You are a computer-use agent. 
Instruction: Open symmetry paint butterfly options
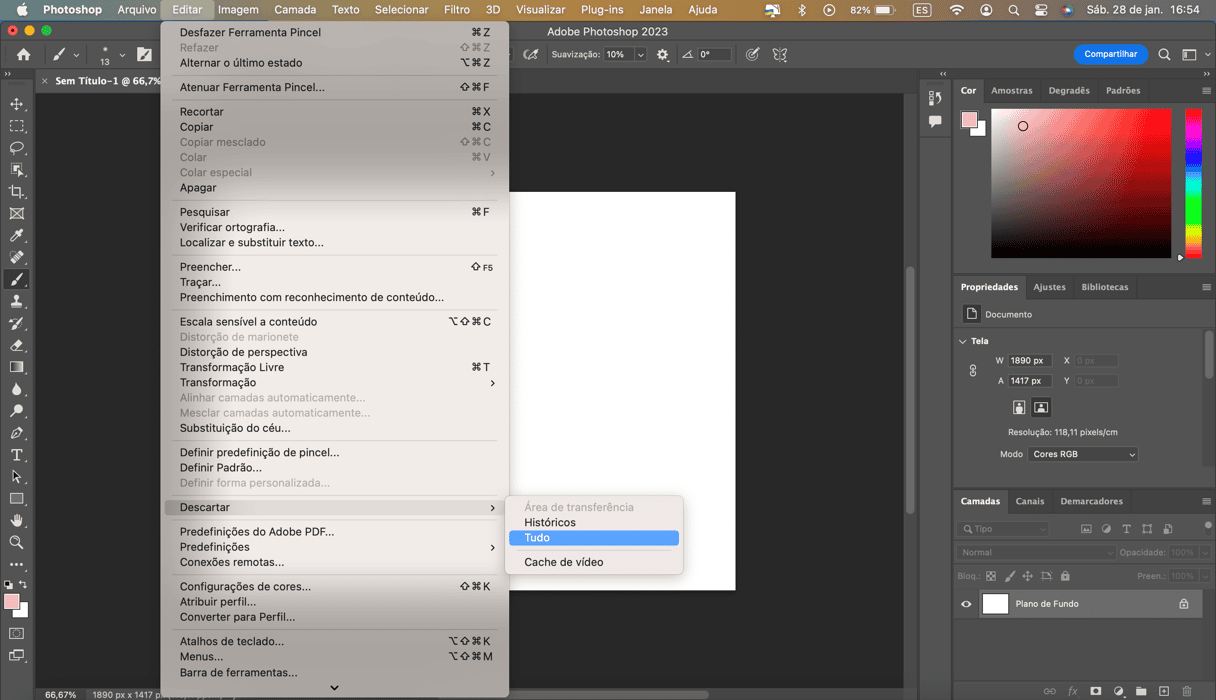tap(780, 55)
